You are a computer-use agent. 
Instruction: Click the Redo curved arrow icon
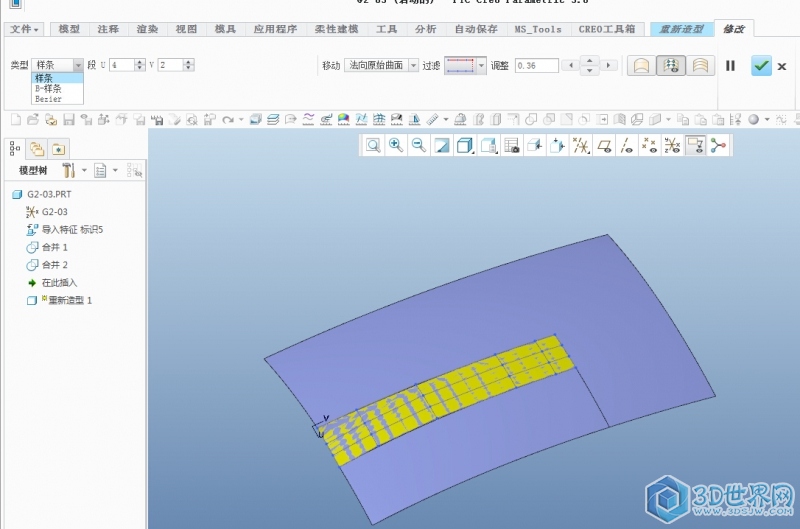pyautogui.click(x=228, y=120)
